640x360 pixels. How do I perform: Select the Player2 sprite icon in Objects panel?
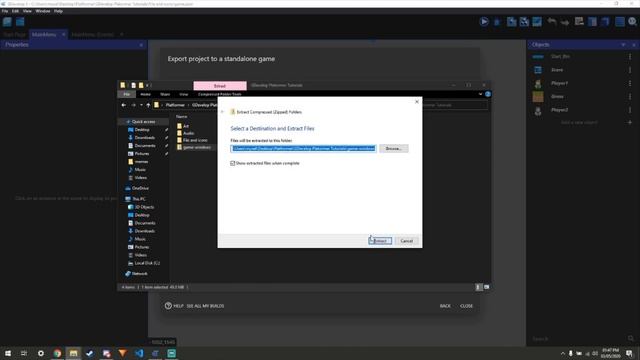tap(538, 110)
